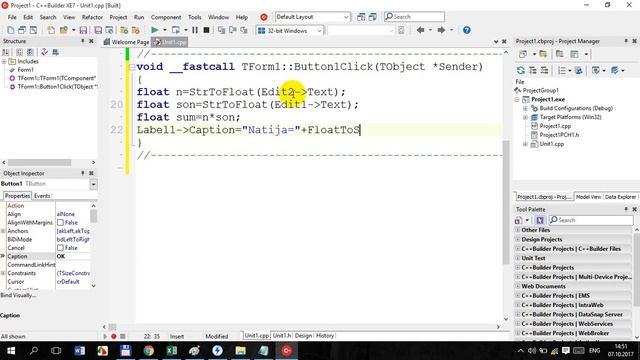Switch to the Events tab
The height and width of the screenshot is (360, 640).
[42, 196]
